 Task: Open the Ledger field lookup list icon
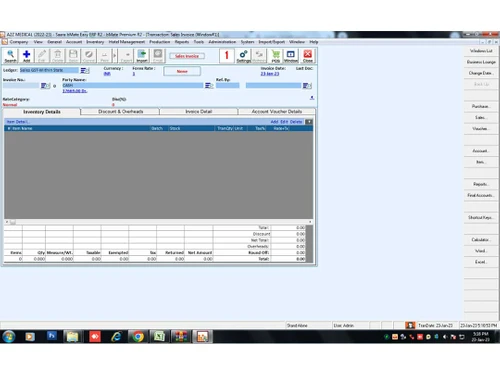tap(85, 70)
